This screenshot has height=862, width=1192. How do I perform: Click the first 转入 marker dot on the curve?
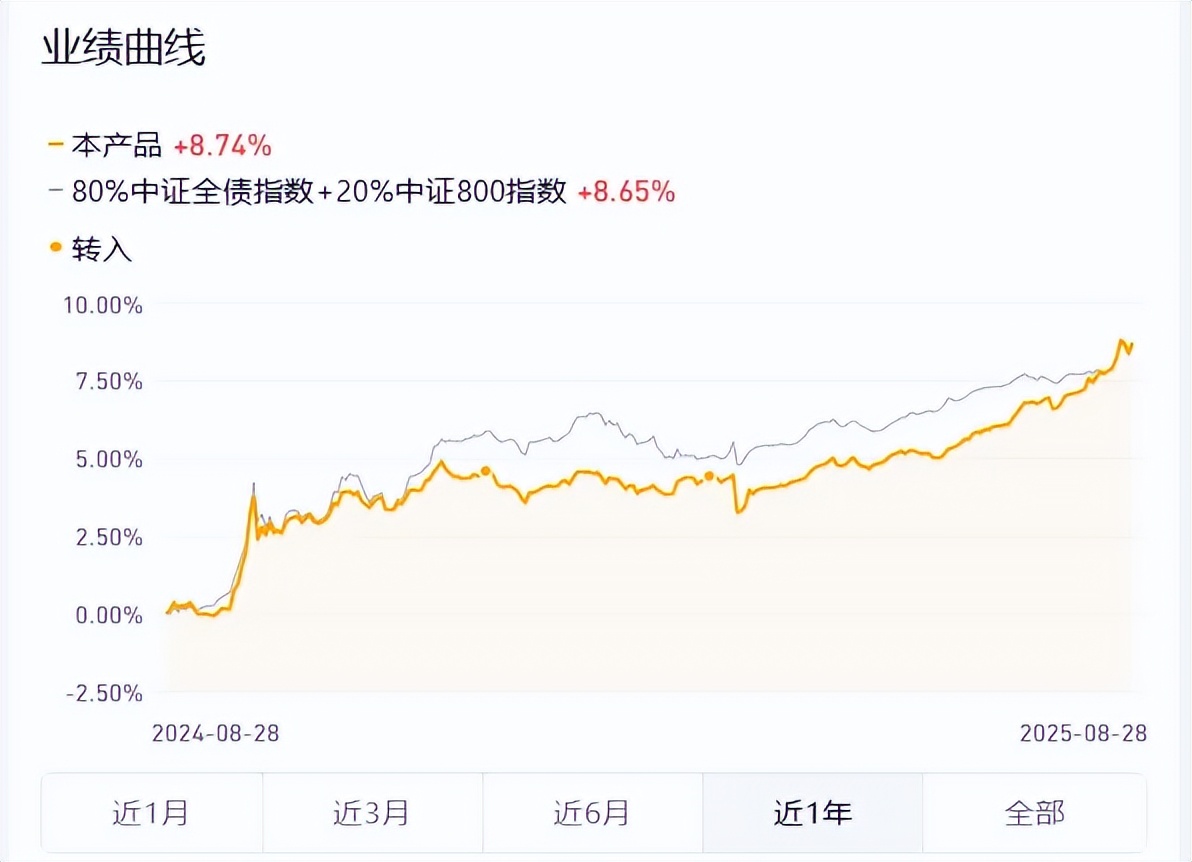(486, 470)
